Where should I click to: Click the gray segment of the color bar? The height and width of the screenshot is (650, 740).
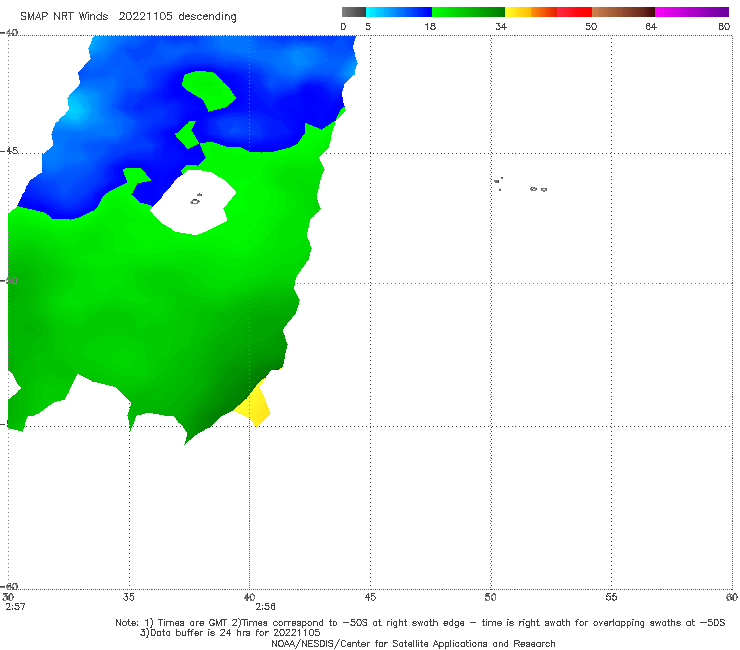[354, 12]
